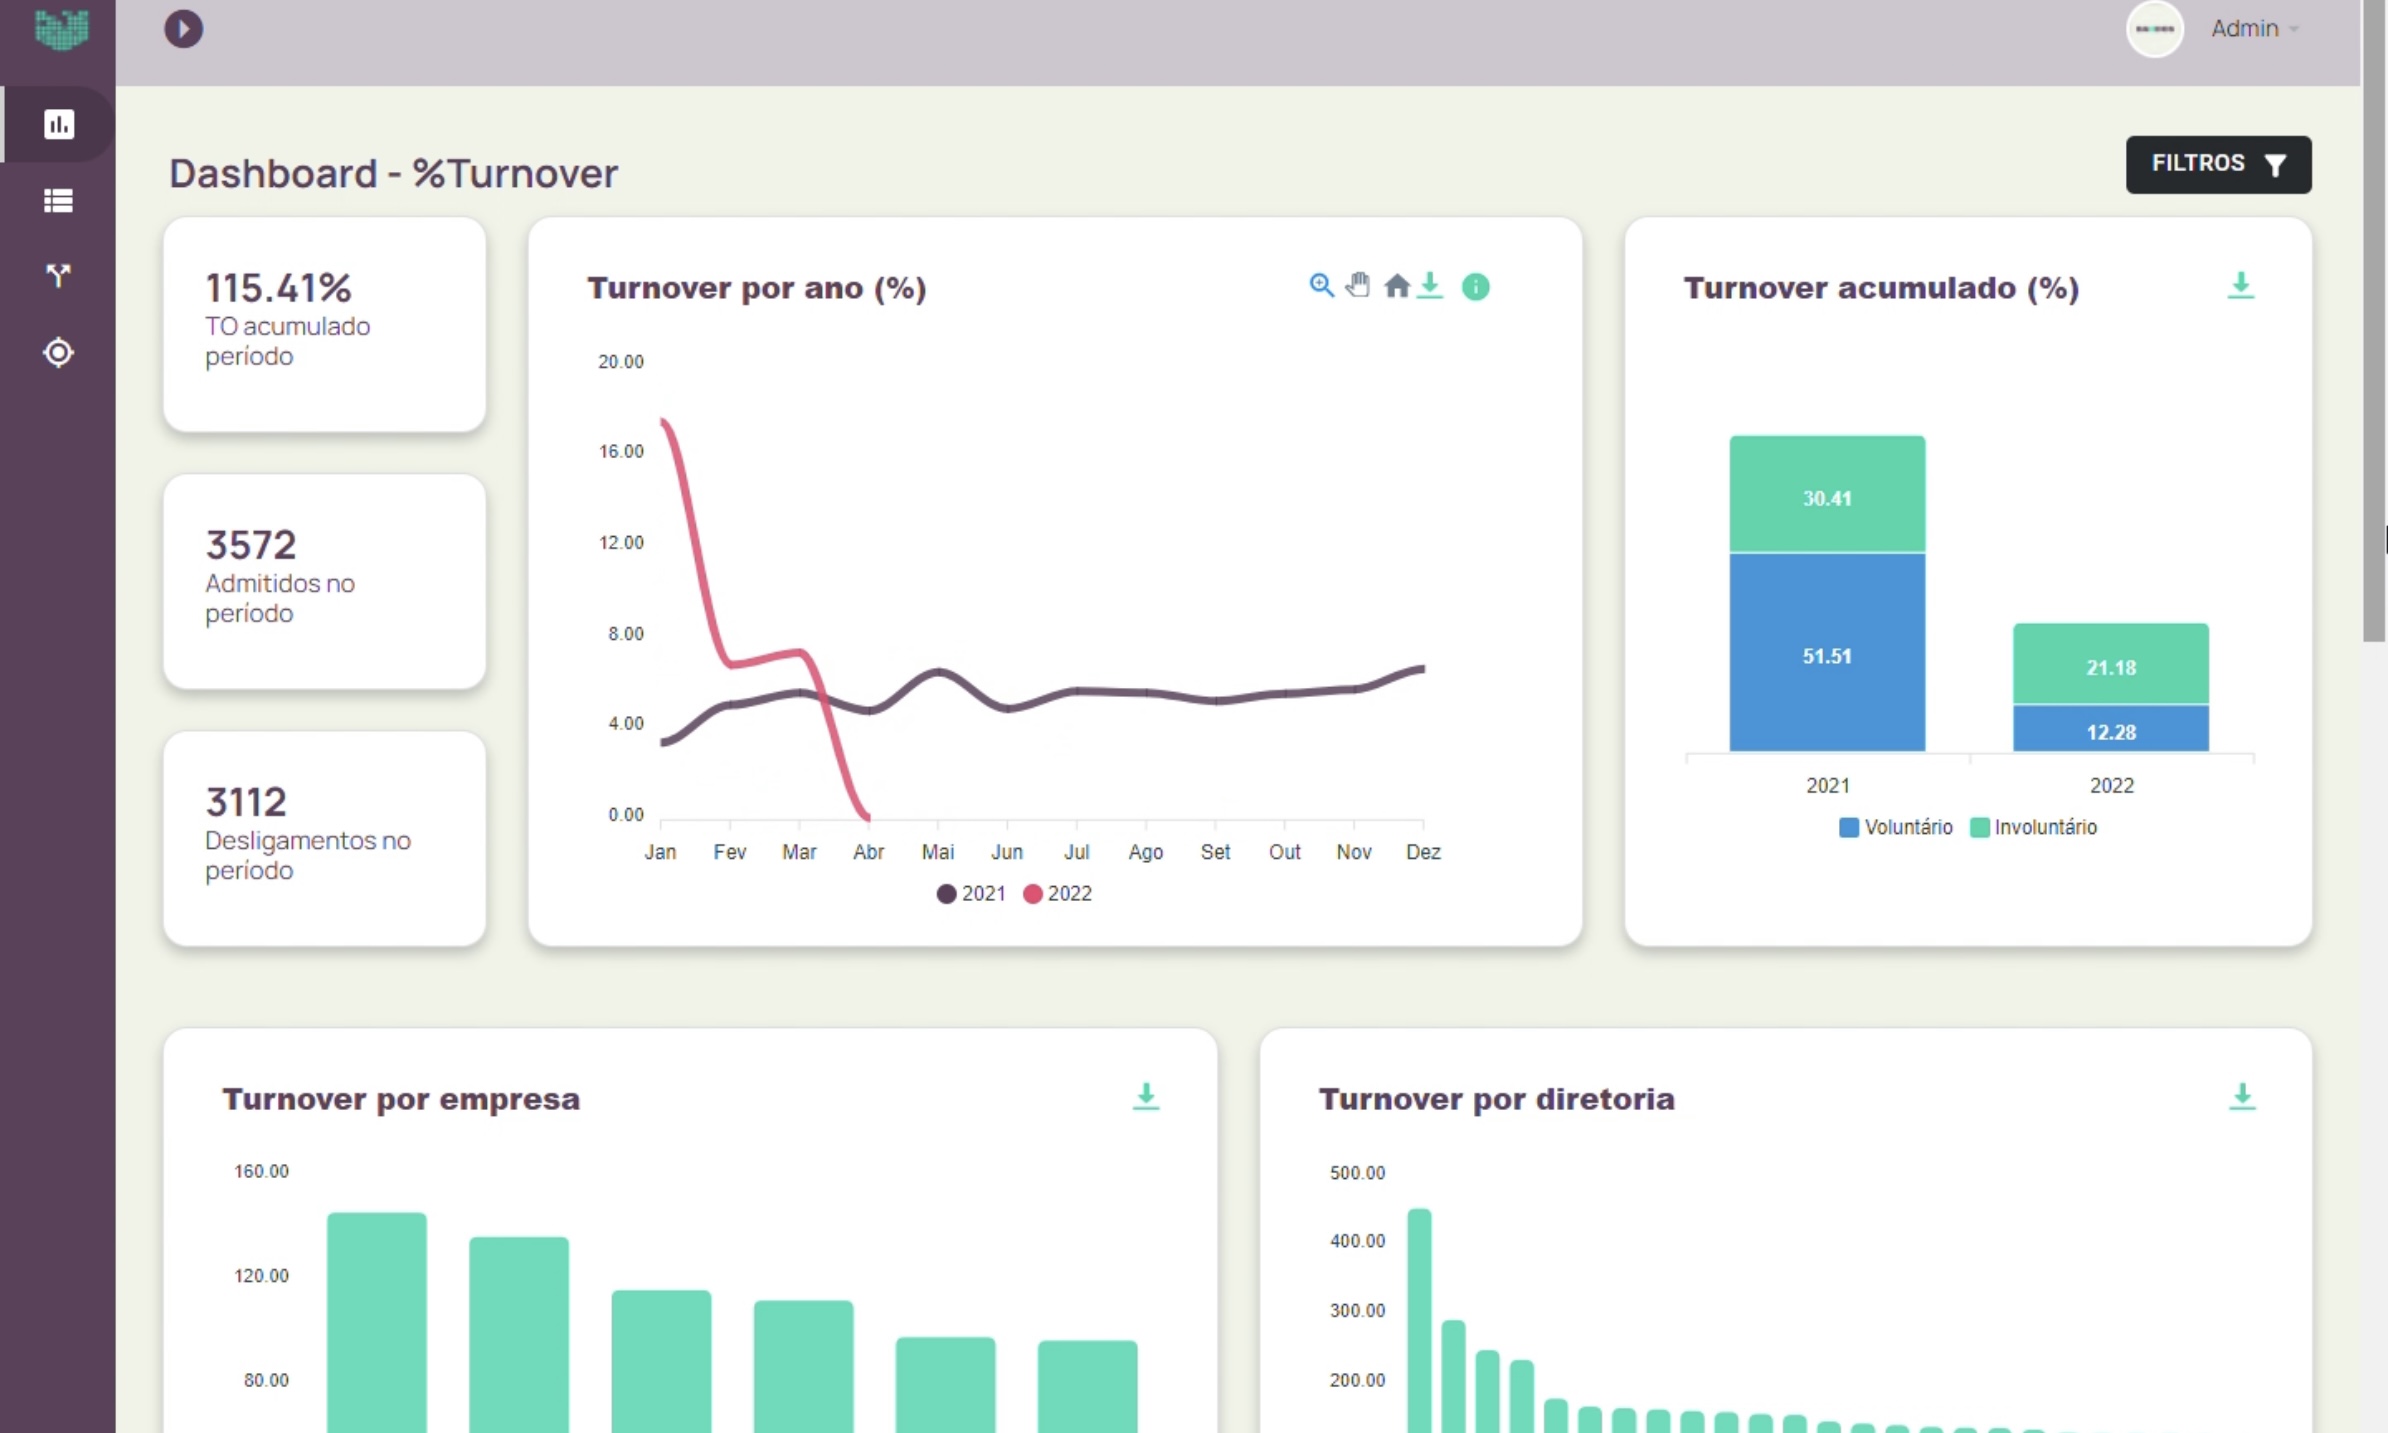The image size is (2388, 1433).
Task: Download the Turnover por diretoria chart
Action: [2241, 1096]
